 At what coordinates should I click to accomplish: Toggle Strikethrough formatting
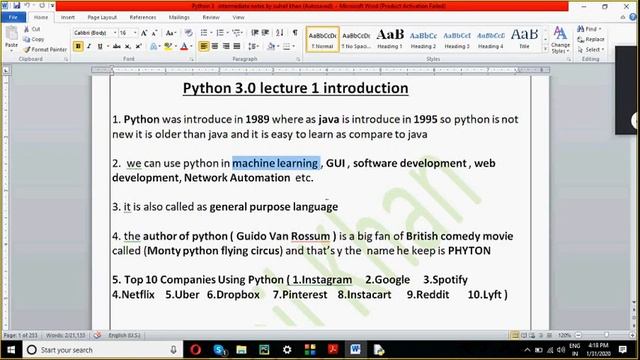pyautogui.click(x=117, y=46)
